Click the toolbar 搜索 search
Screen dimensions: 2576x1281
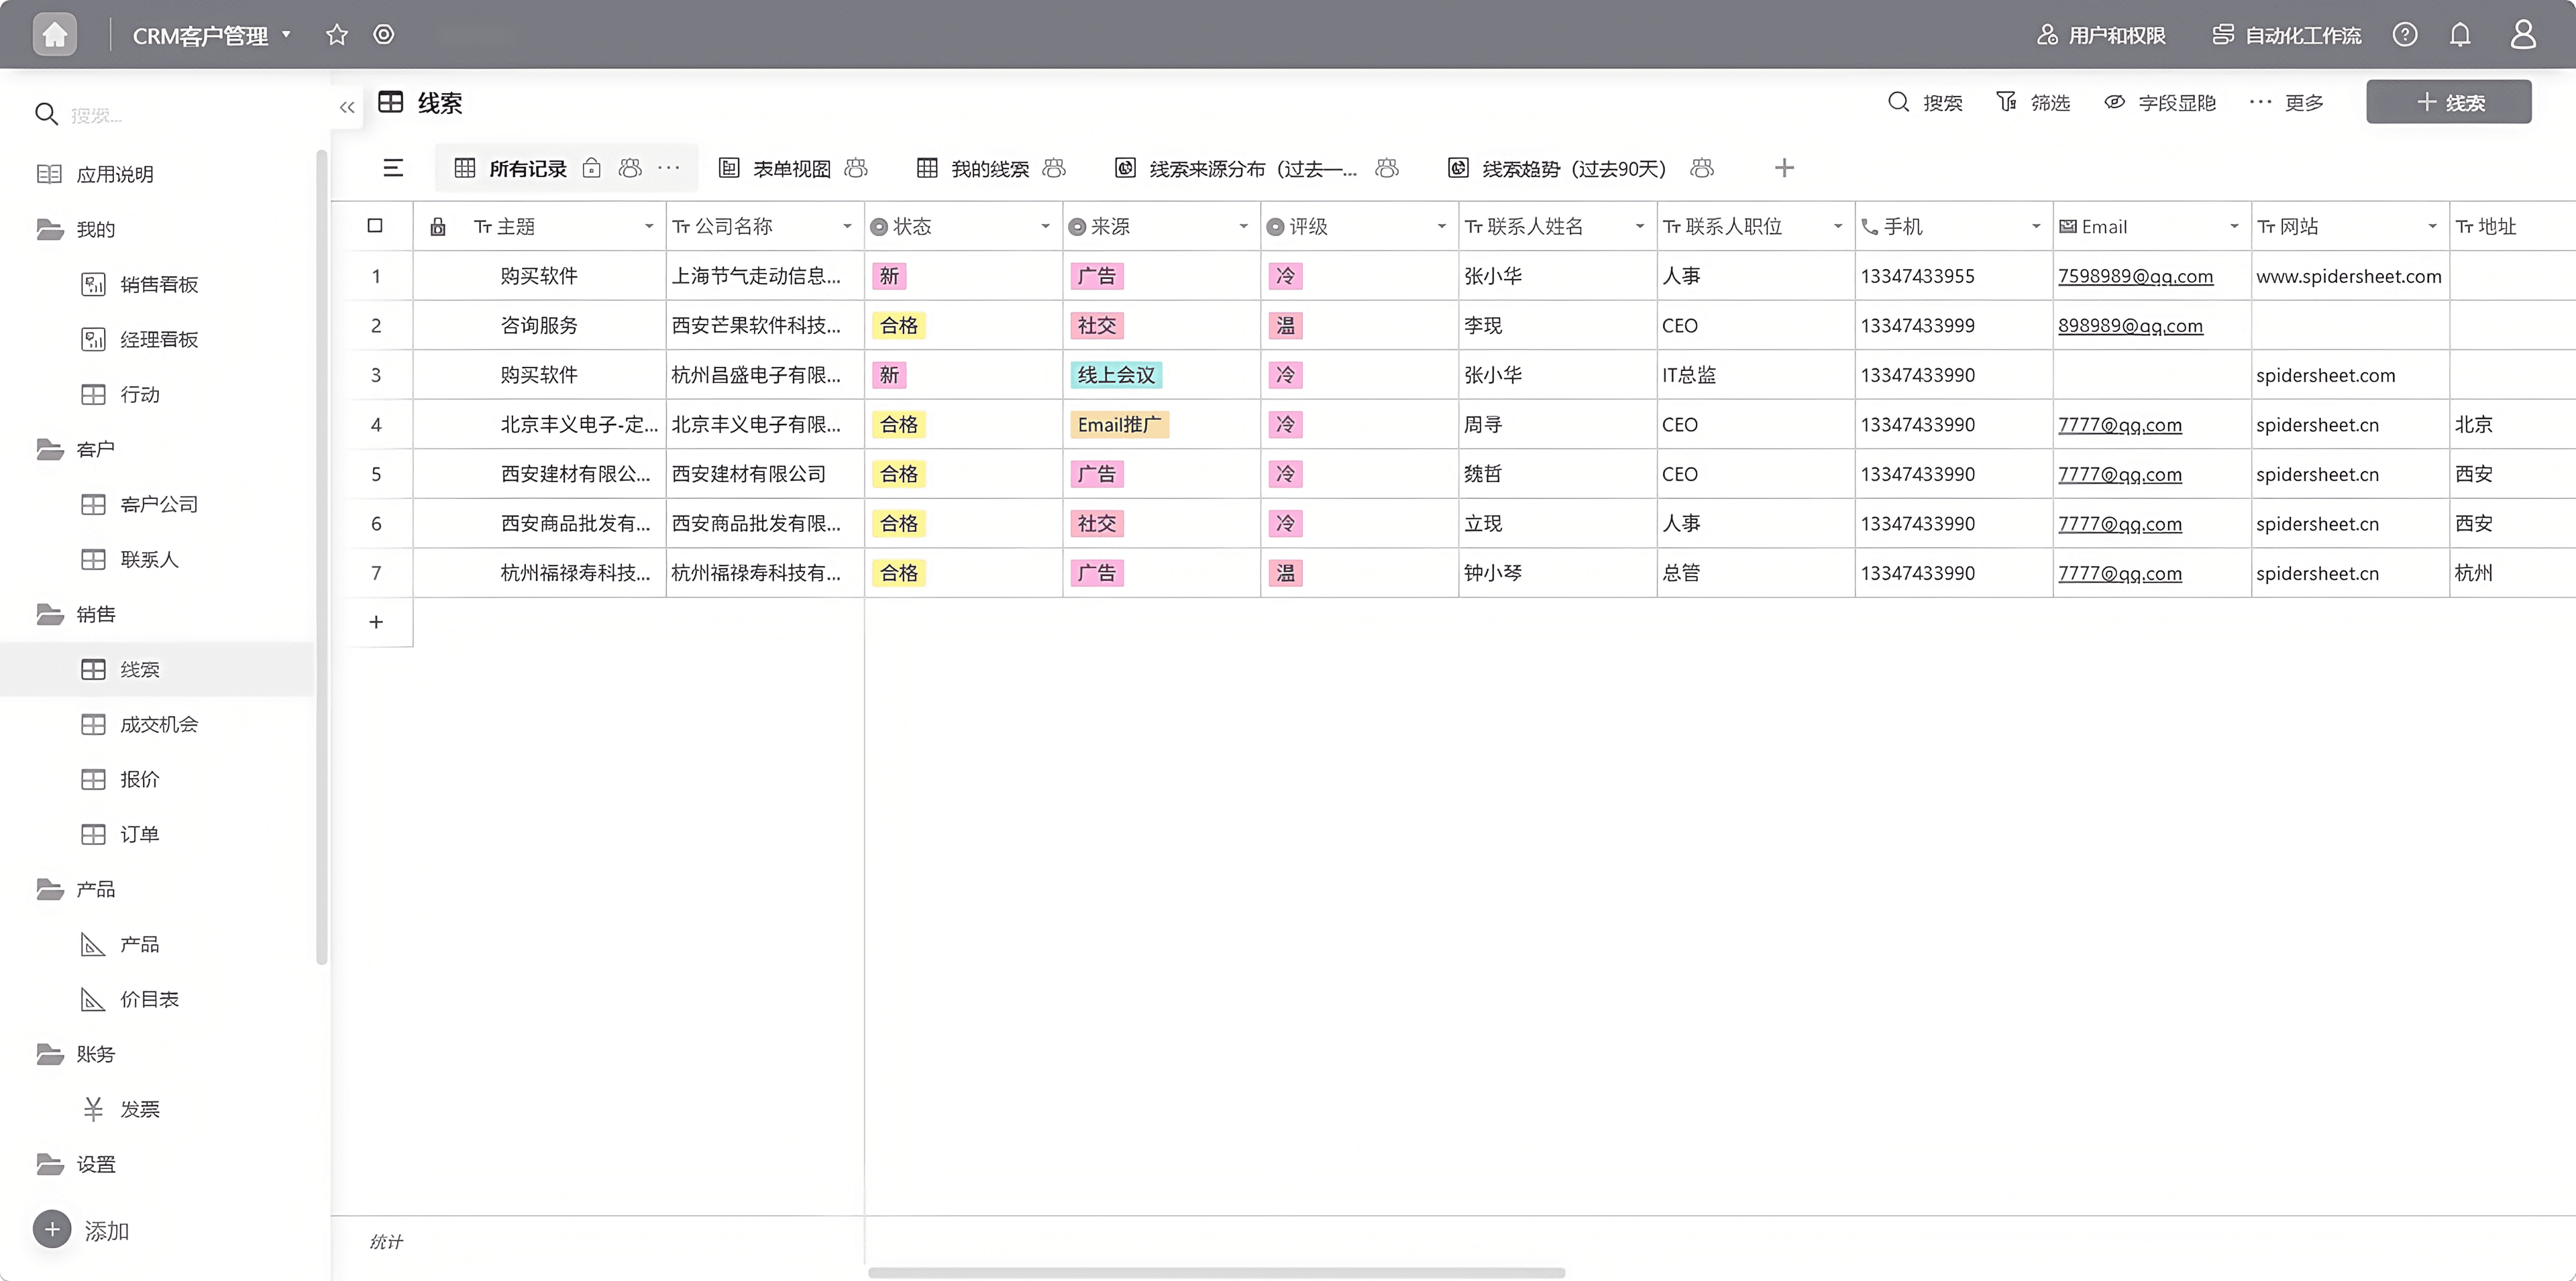pyautogui.click(x=1925, y=103)
